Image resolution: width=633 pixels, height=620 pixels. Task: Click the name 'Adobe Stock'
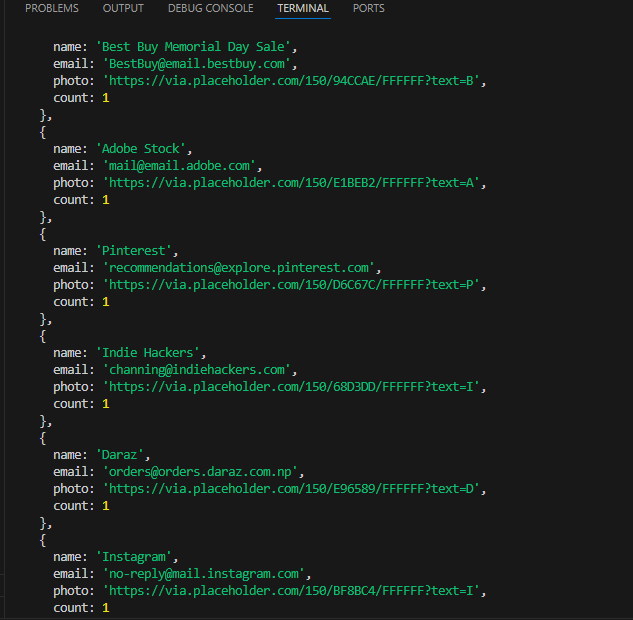pos(140,149)
